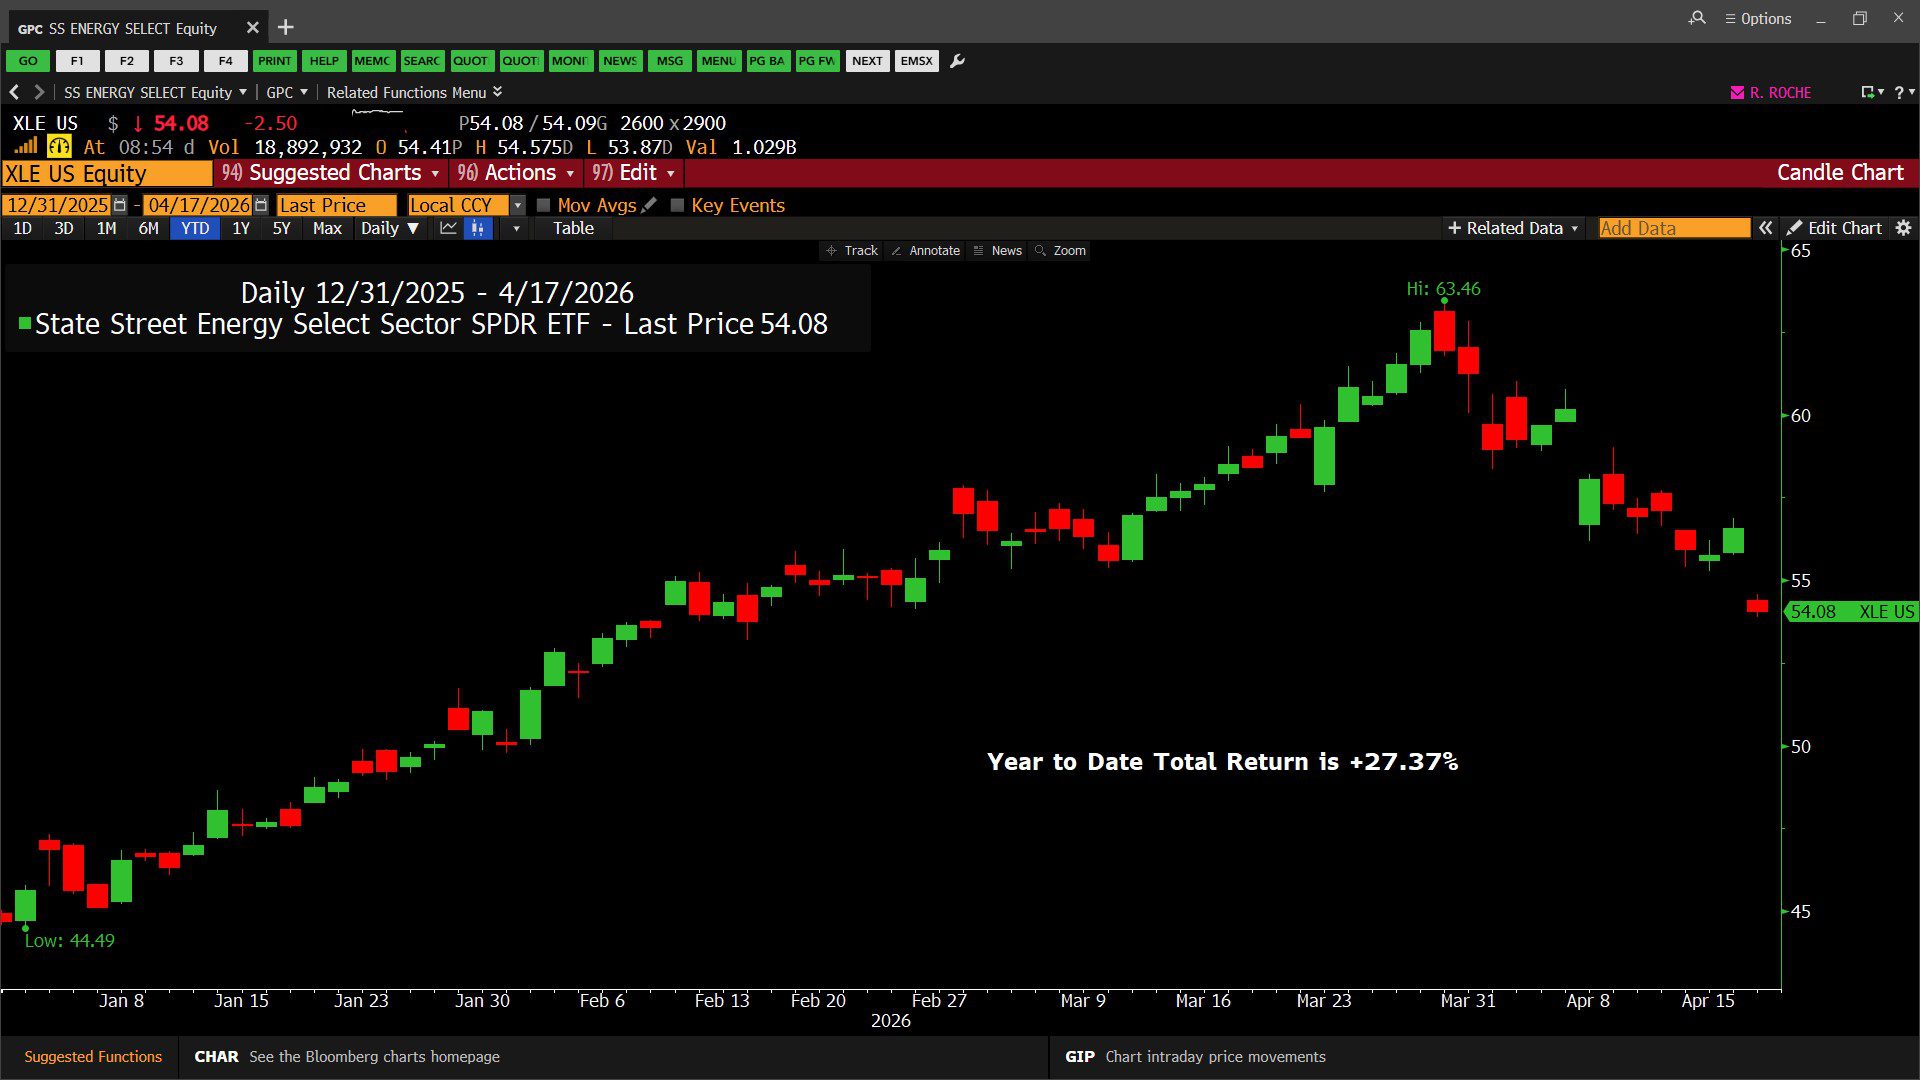Open the pink message envelope icon
Image resolution: width=1920 pixels, height=1080 pixels.
pos(1737,92)
